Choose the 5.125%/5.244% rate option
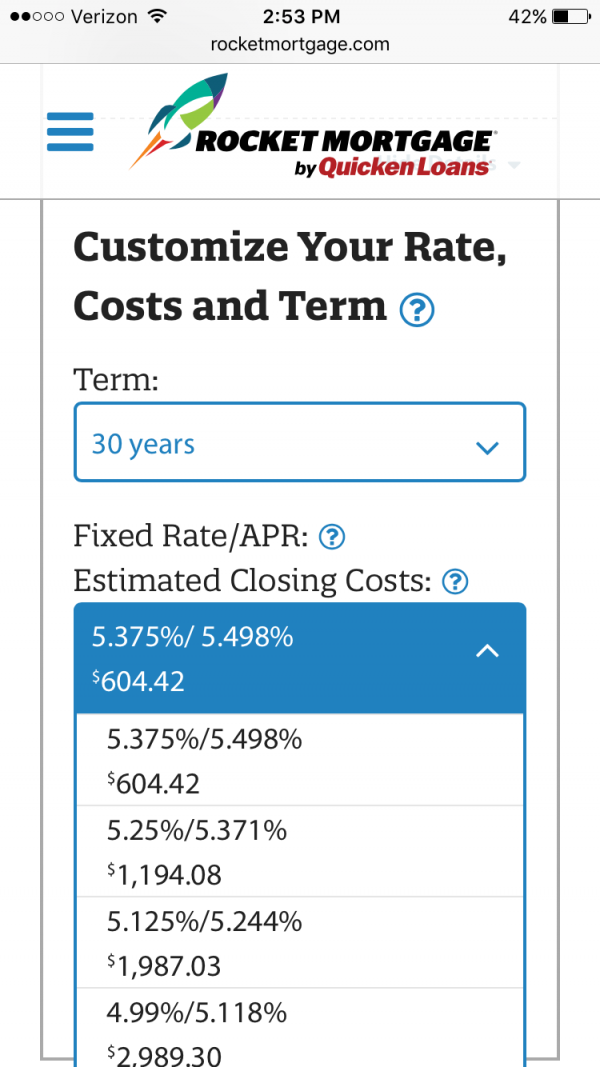 point(299,943)
